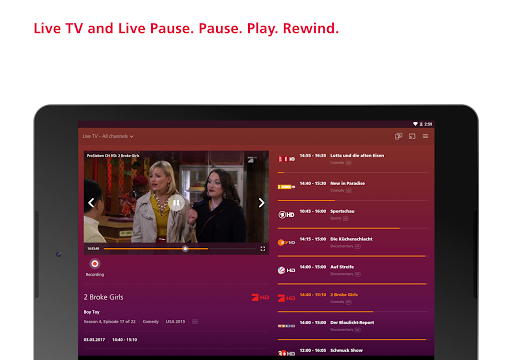Go to next channel with right arrow

[262, 202]
